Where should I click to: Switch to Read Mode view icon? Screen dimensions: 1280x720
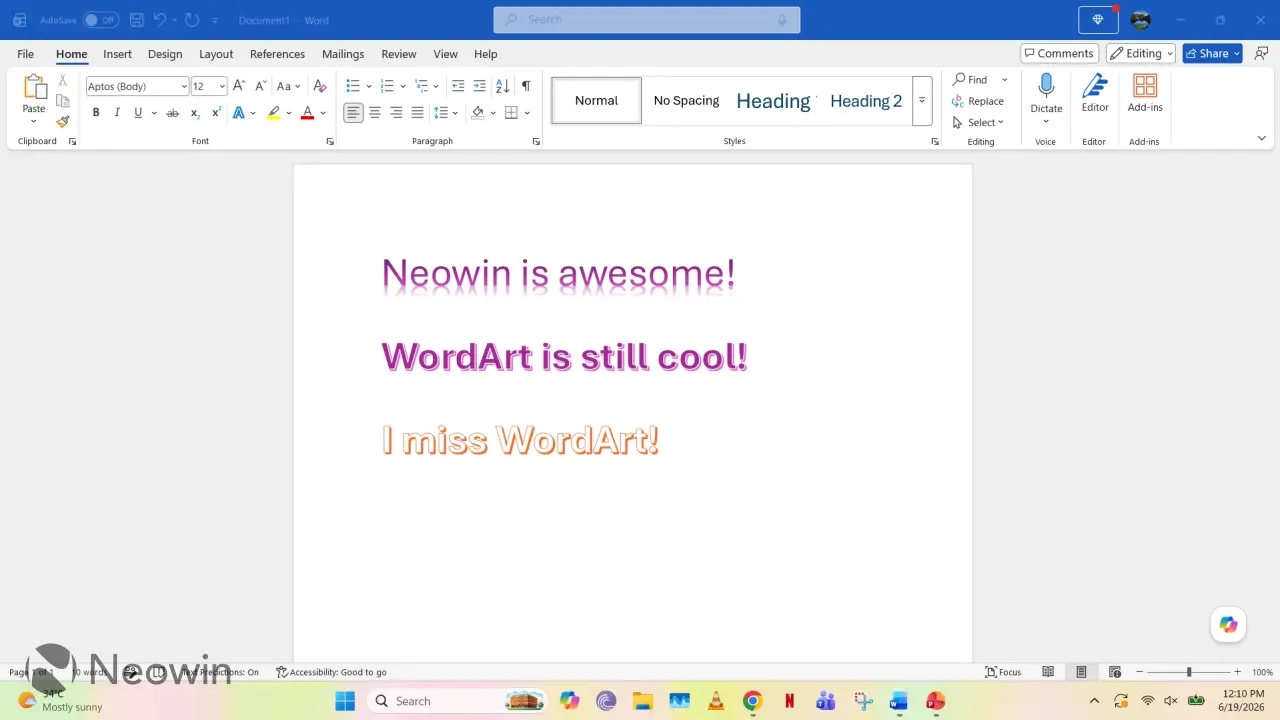[1048, 672]
